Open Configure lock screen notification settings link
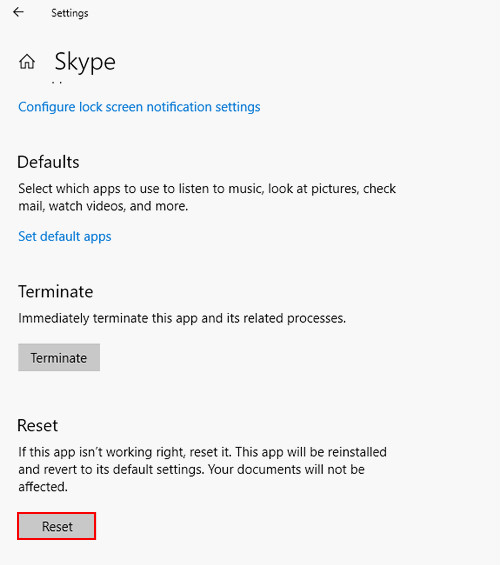 (139, 107)
